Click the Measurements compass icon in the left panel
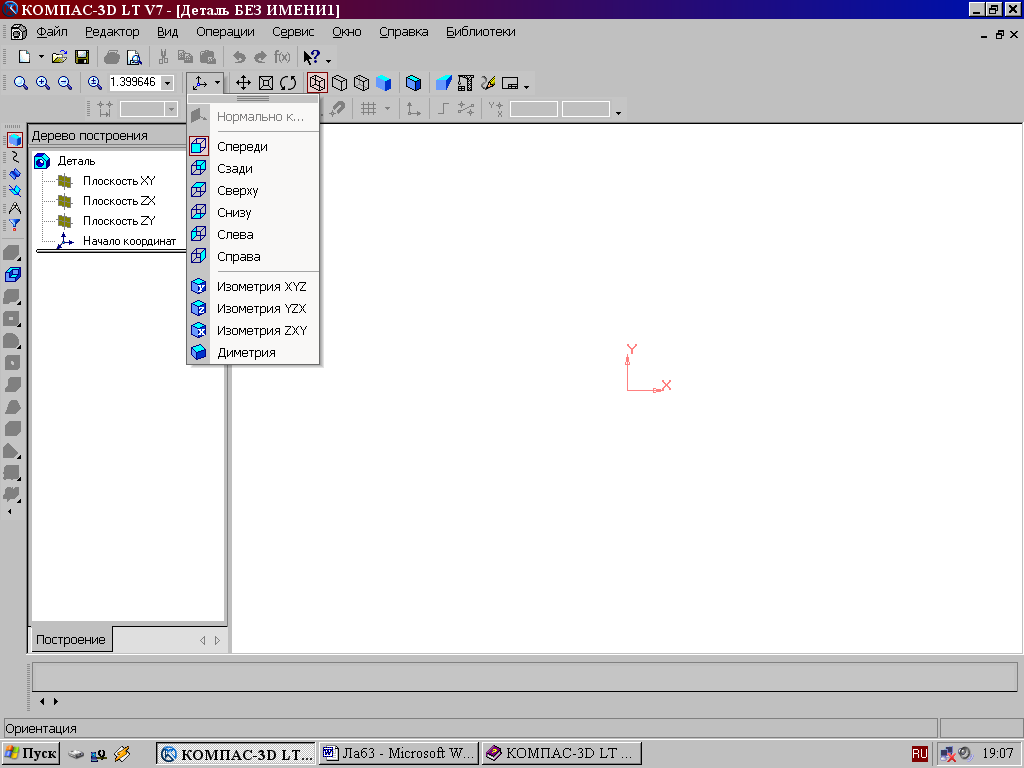Viewport: 1024px width, 768px height. pyautogui.click(x=14, y=208)
